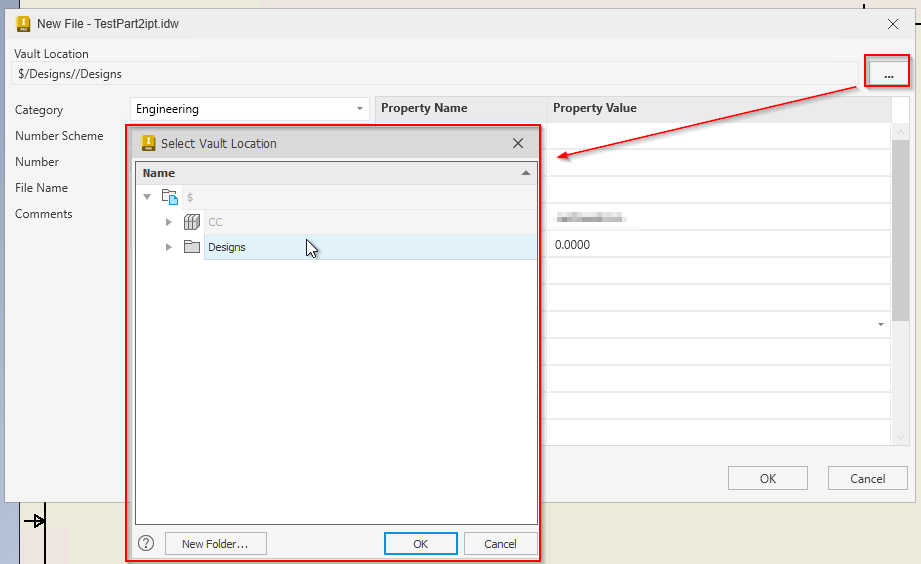
Task: Click the Property Value column header
Action: coord(719,109)
